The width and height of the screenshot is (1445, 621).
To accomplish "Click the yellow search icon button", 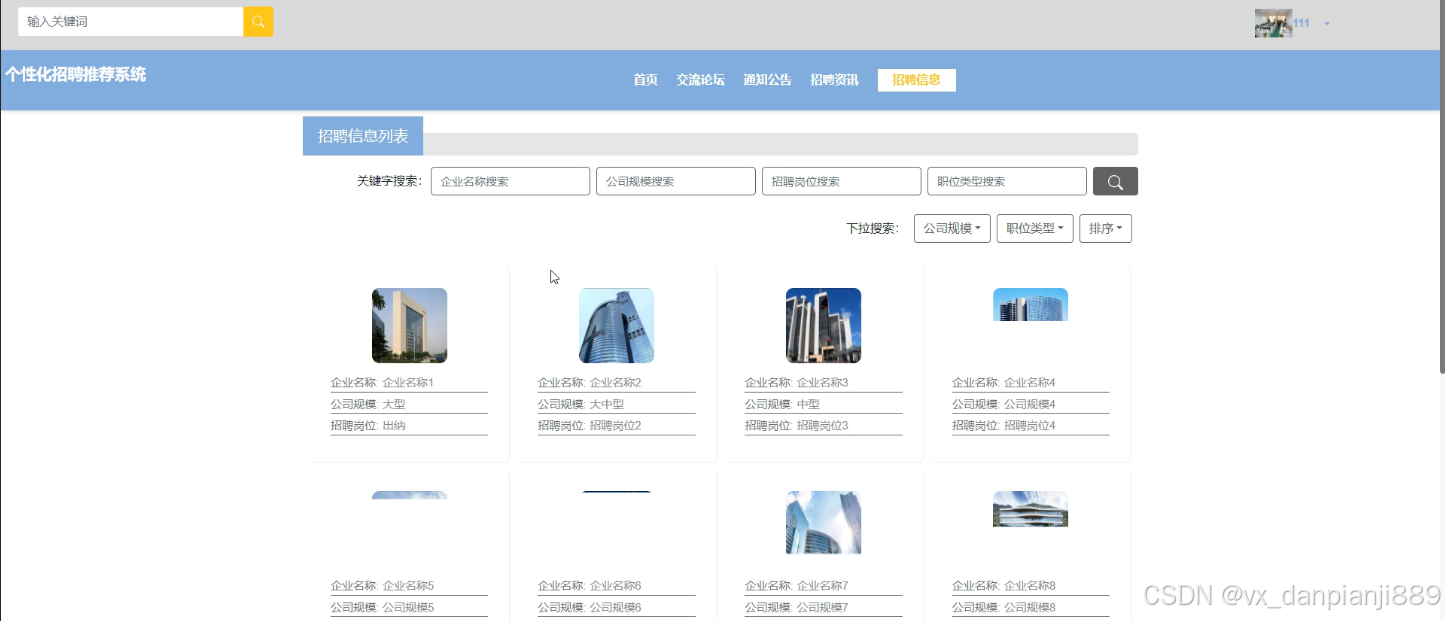I will (x=258, y=21).
